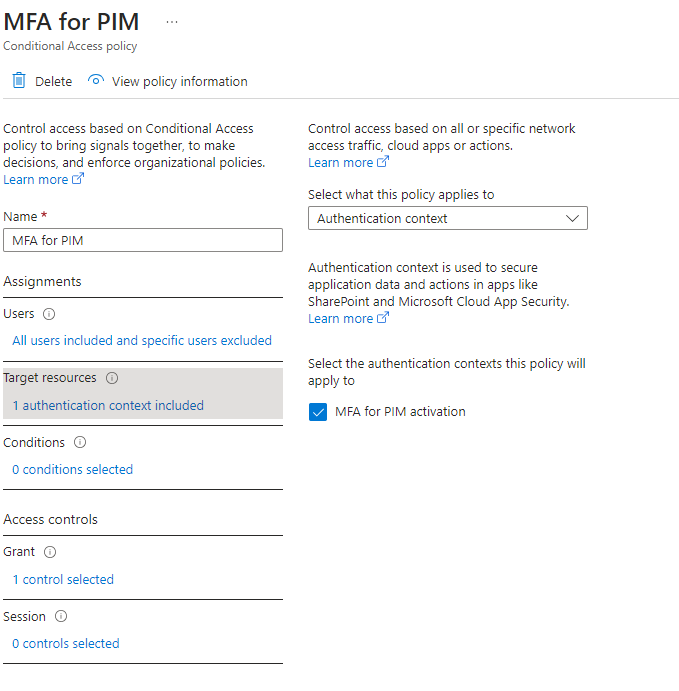Uncheck the MFA for PIM activation checkbox
This screenshot has width=679, height=691.
pos(318,412)
